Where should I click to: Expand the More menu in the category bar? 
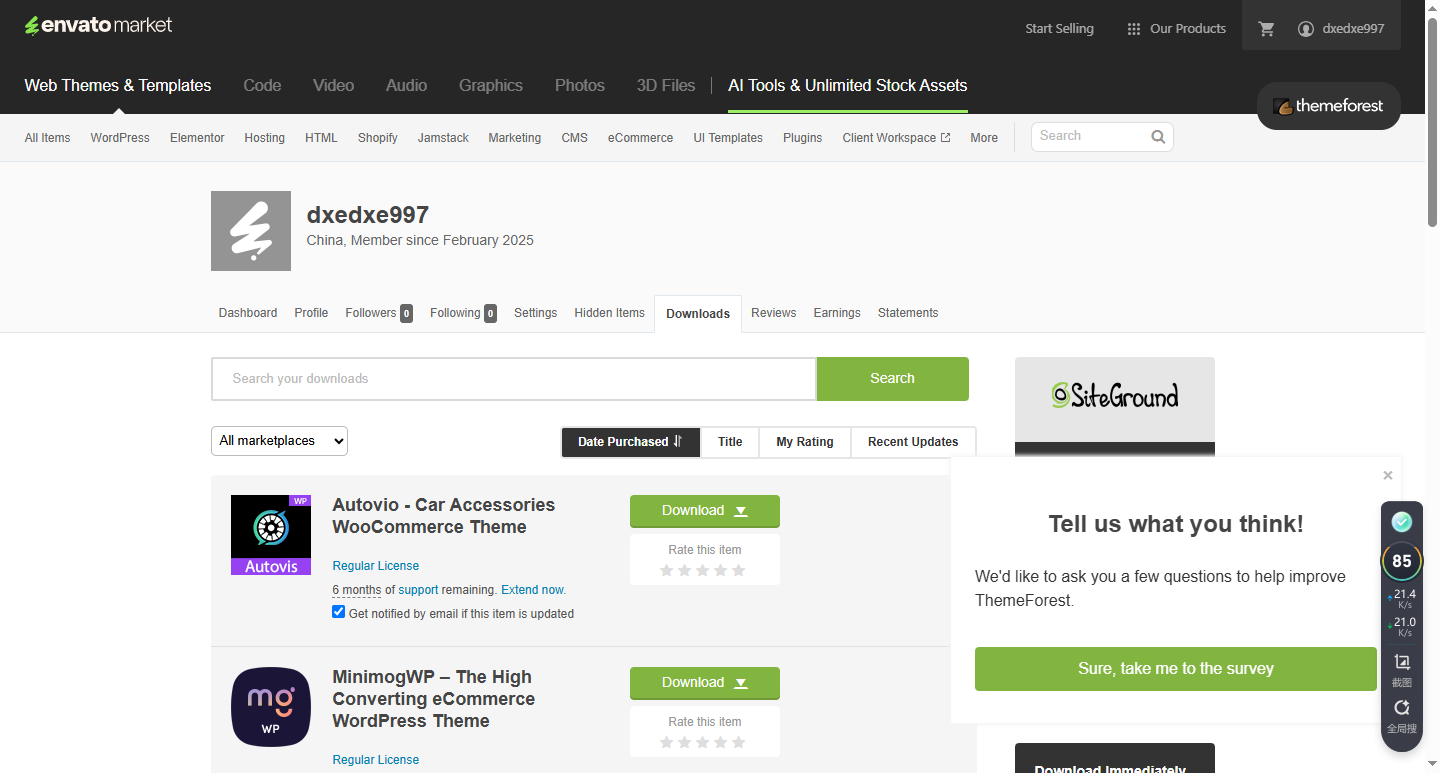(984, 138)
